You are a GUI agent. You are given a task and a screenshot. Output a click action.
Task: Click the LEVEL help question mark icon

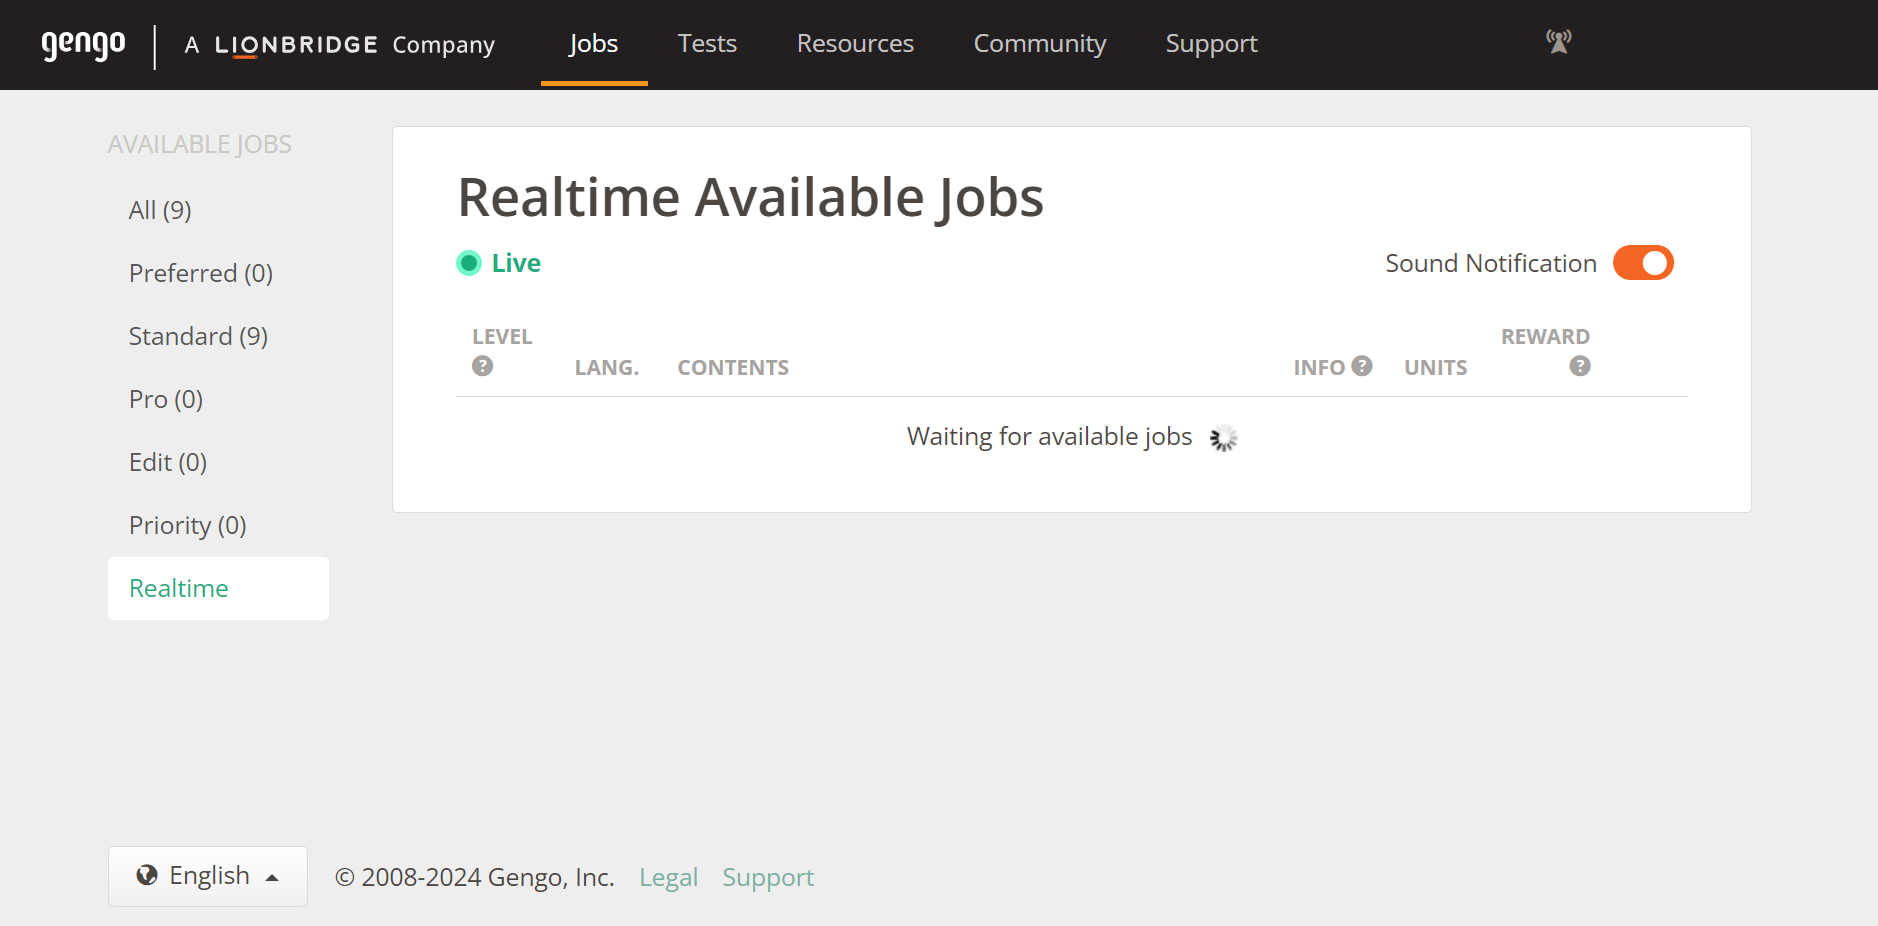pyautogui.click(x=483, y=366)
